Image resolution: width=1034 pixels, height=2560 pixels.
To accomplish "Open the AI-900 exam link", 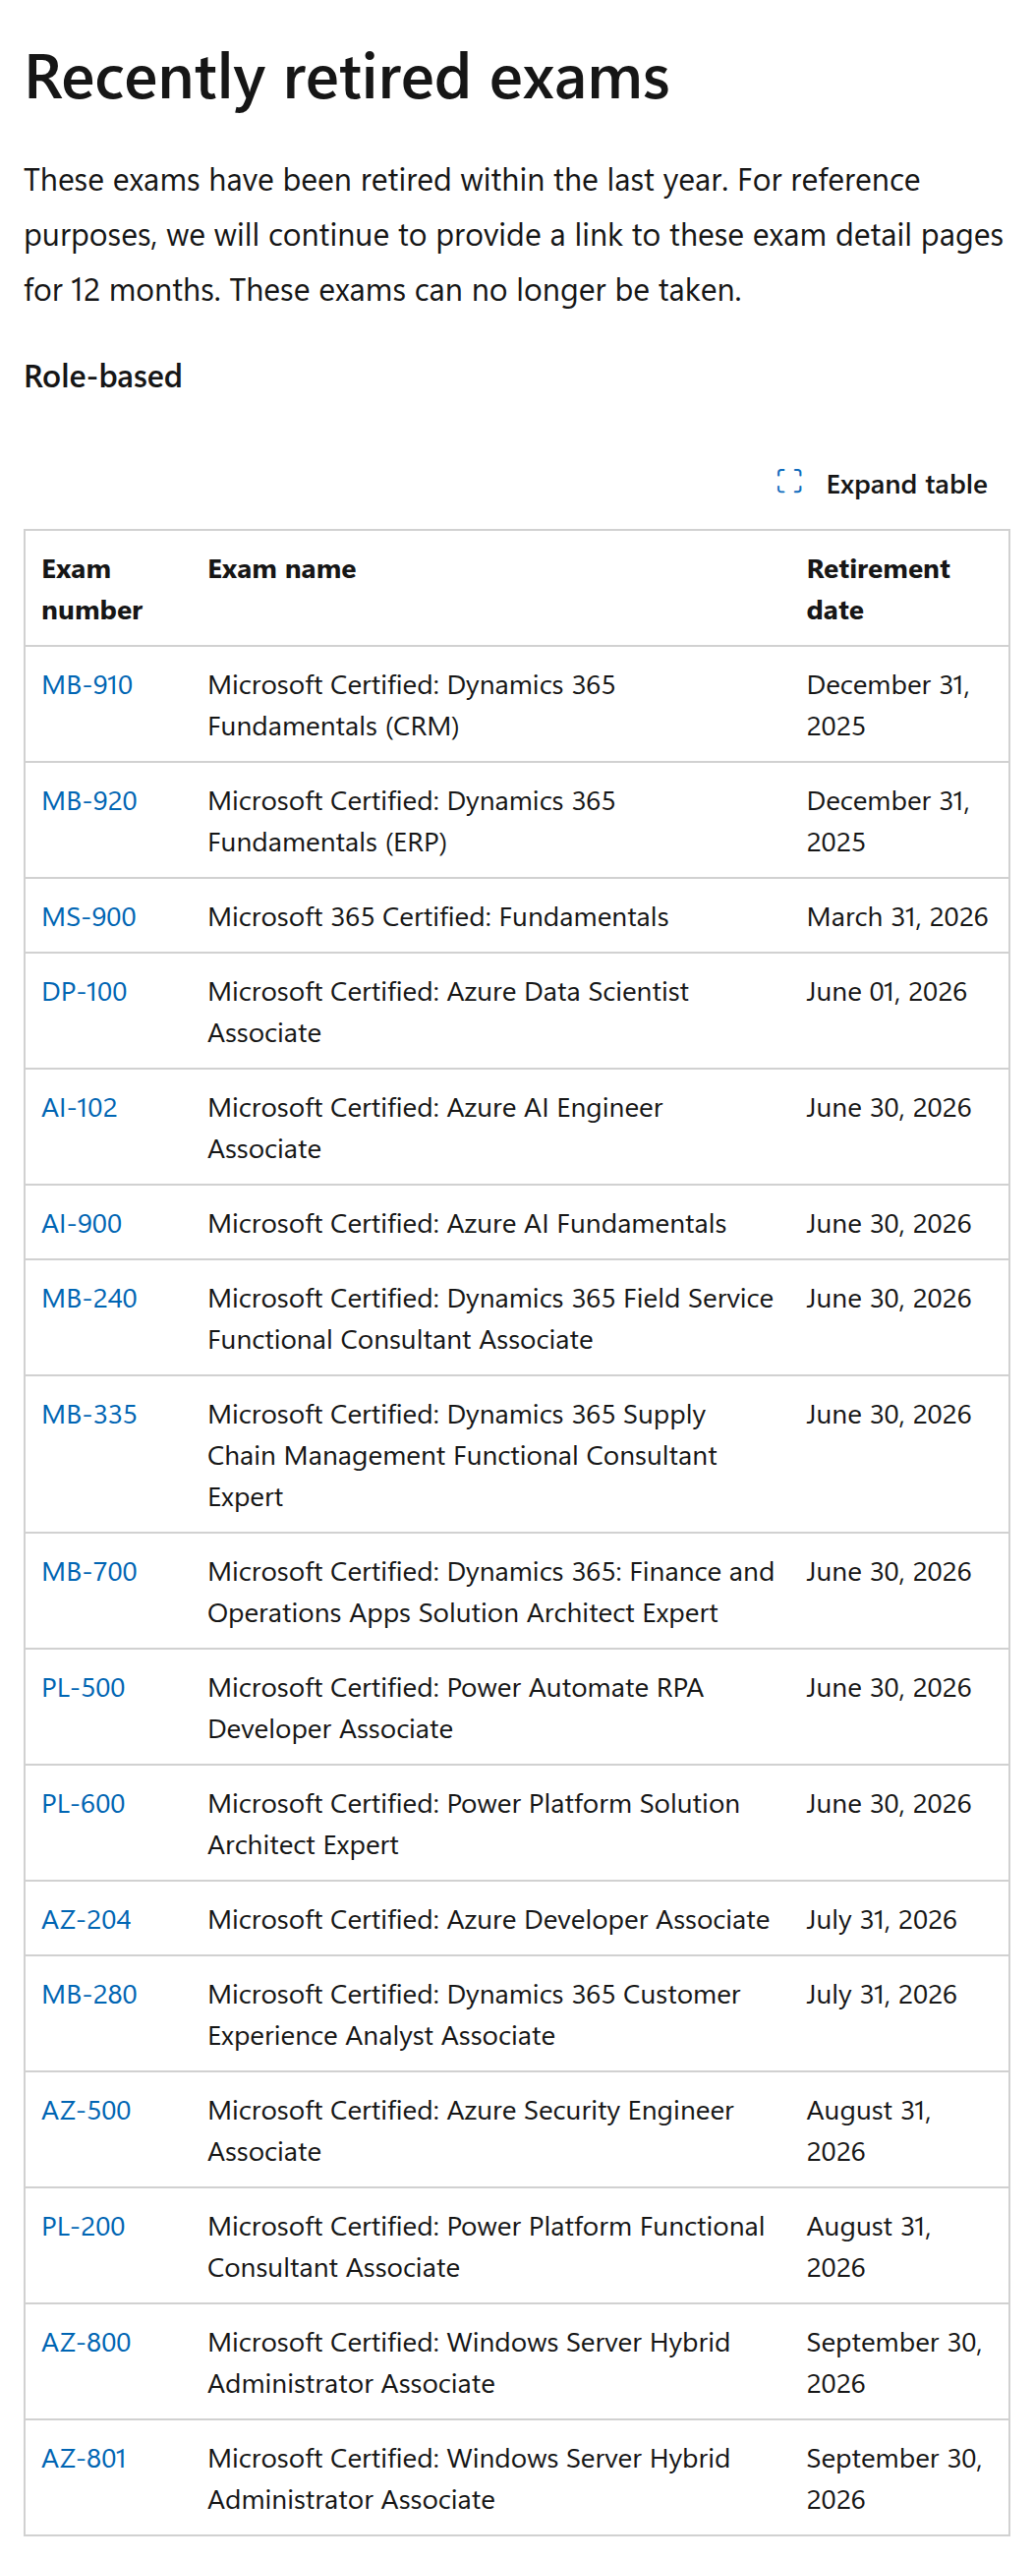I will coord(82,1223).
